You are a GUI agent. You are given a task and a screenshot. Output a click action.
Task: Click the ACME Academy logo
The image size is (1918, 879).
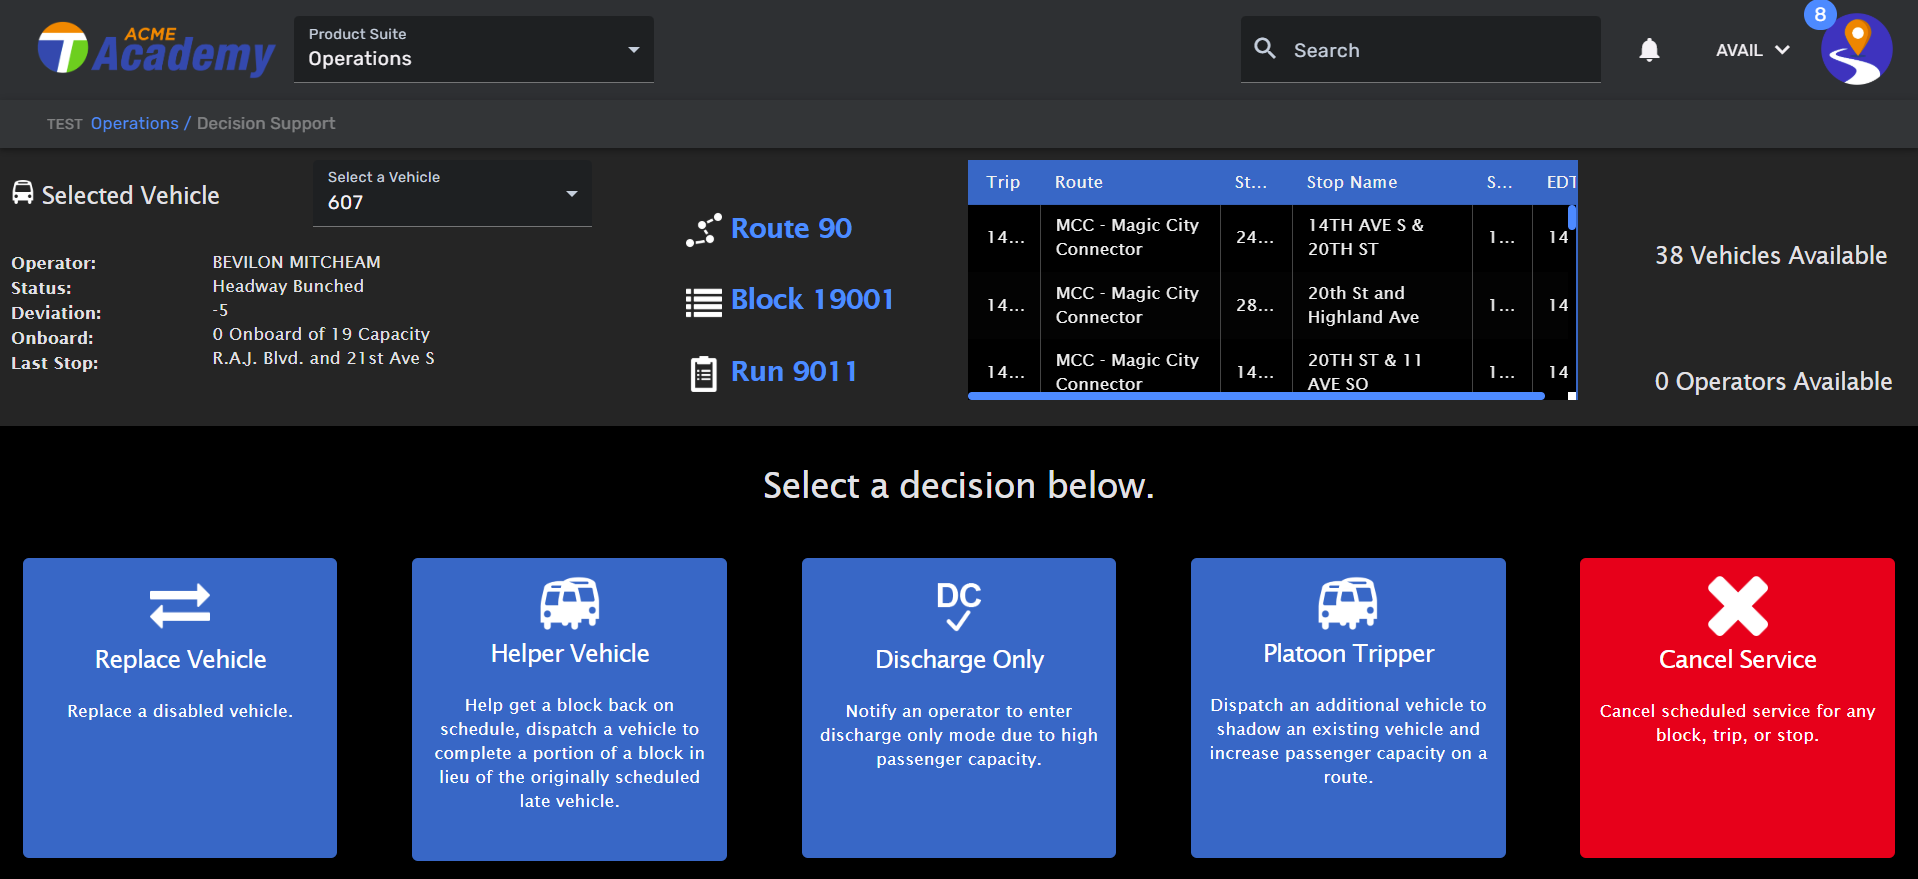click(x=156, y=50)
